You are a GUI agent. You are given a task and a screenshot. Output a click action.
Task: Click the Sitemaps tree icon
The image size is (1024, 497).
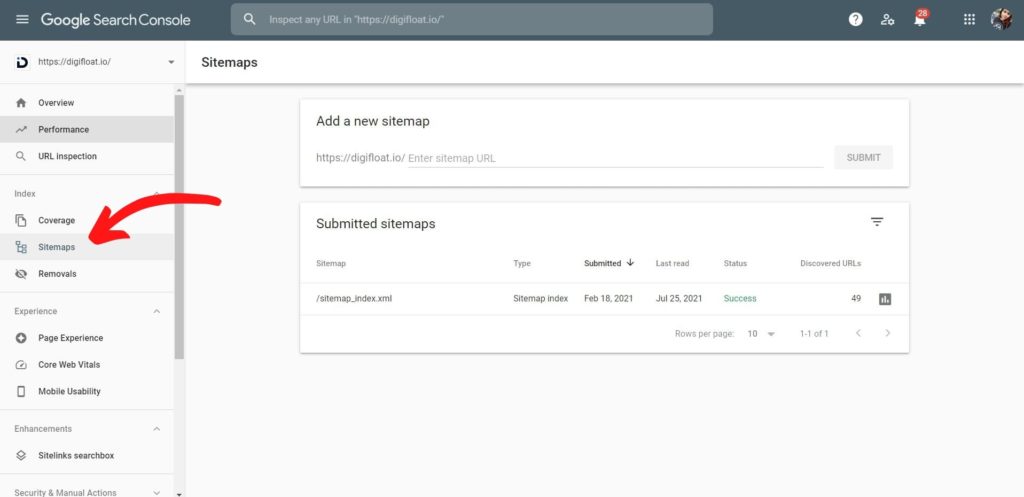click(x=21, y=247)
